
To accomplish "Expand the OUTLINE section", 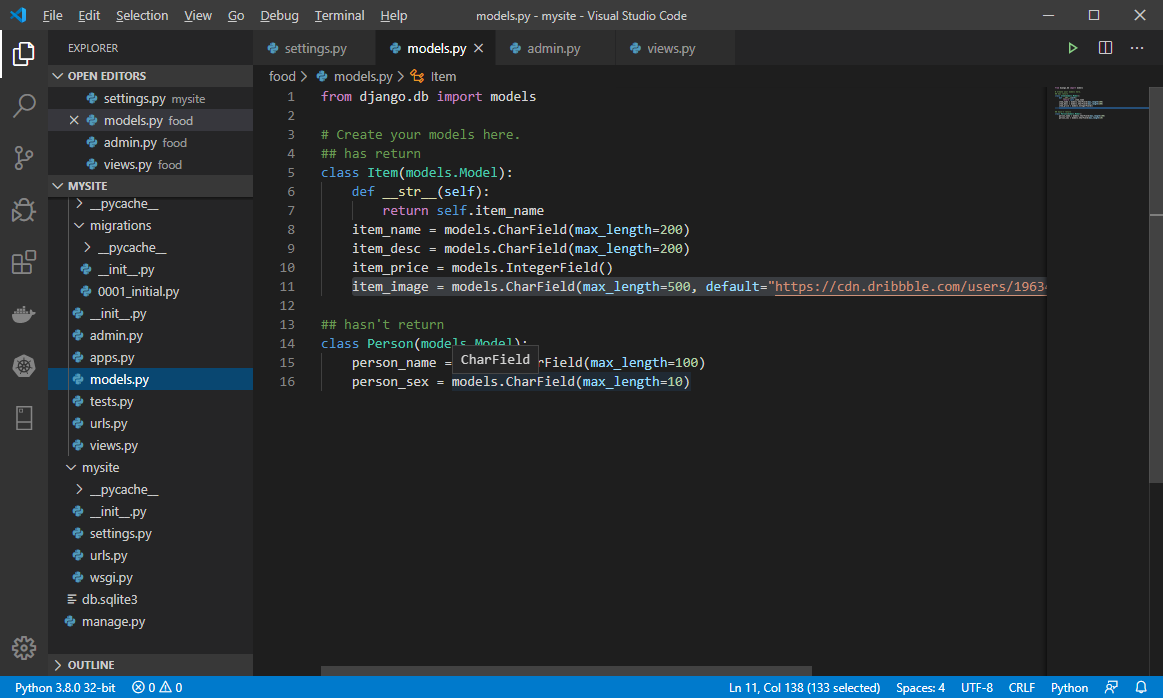I will 151,665.
